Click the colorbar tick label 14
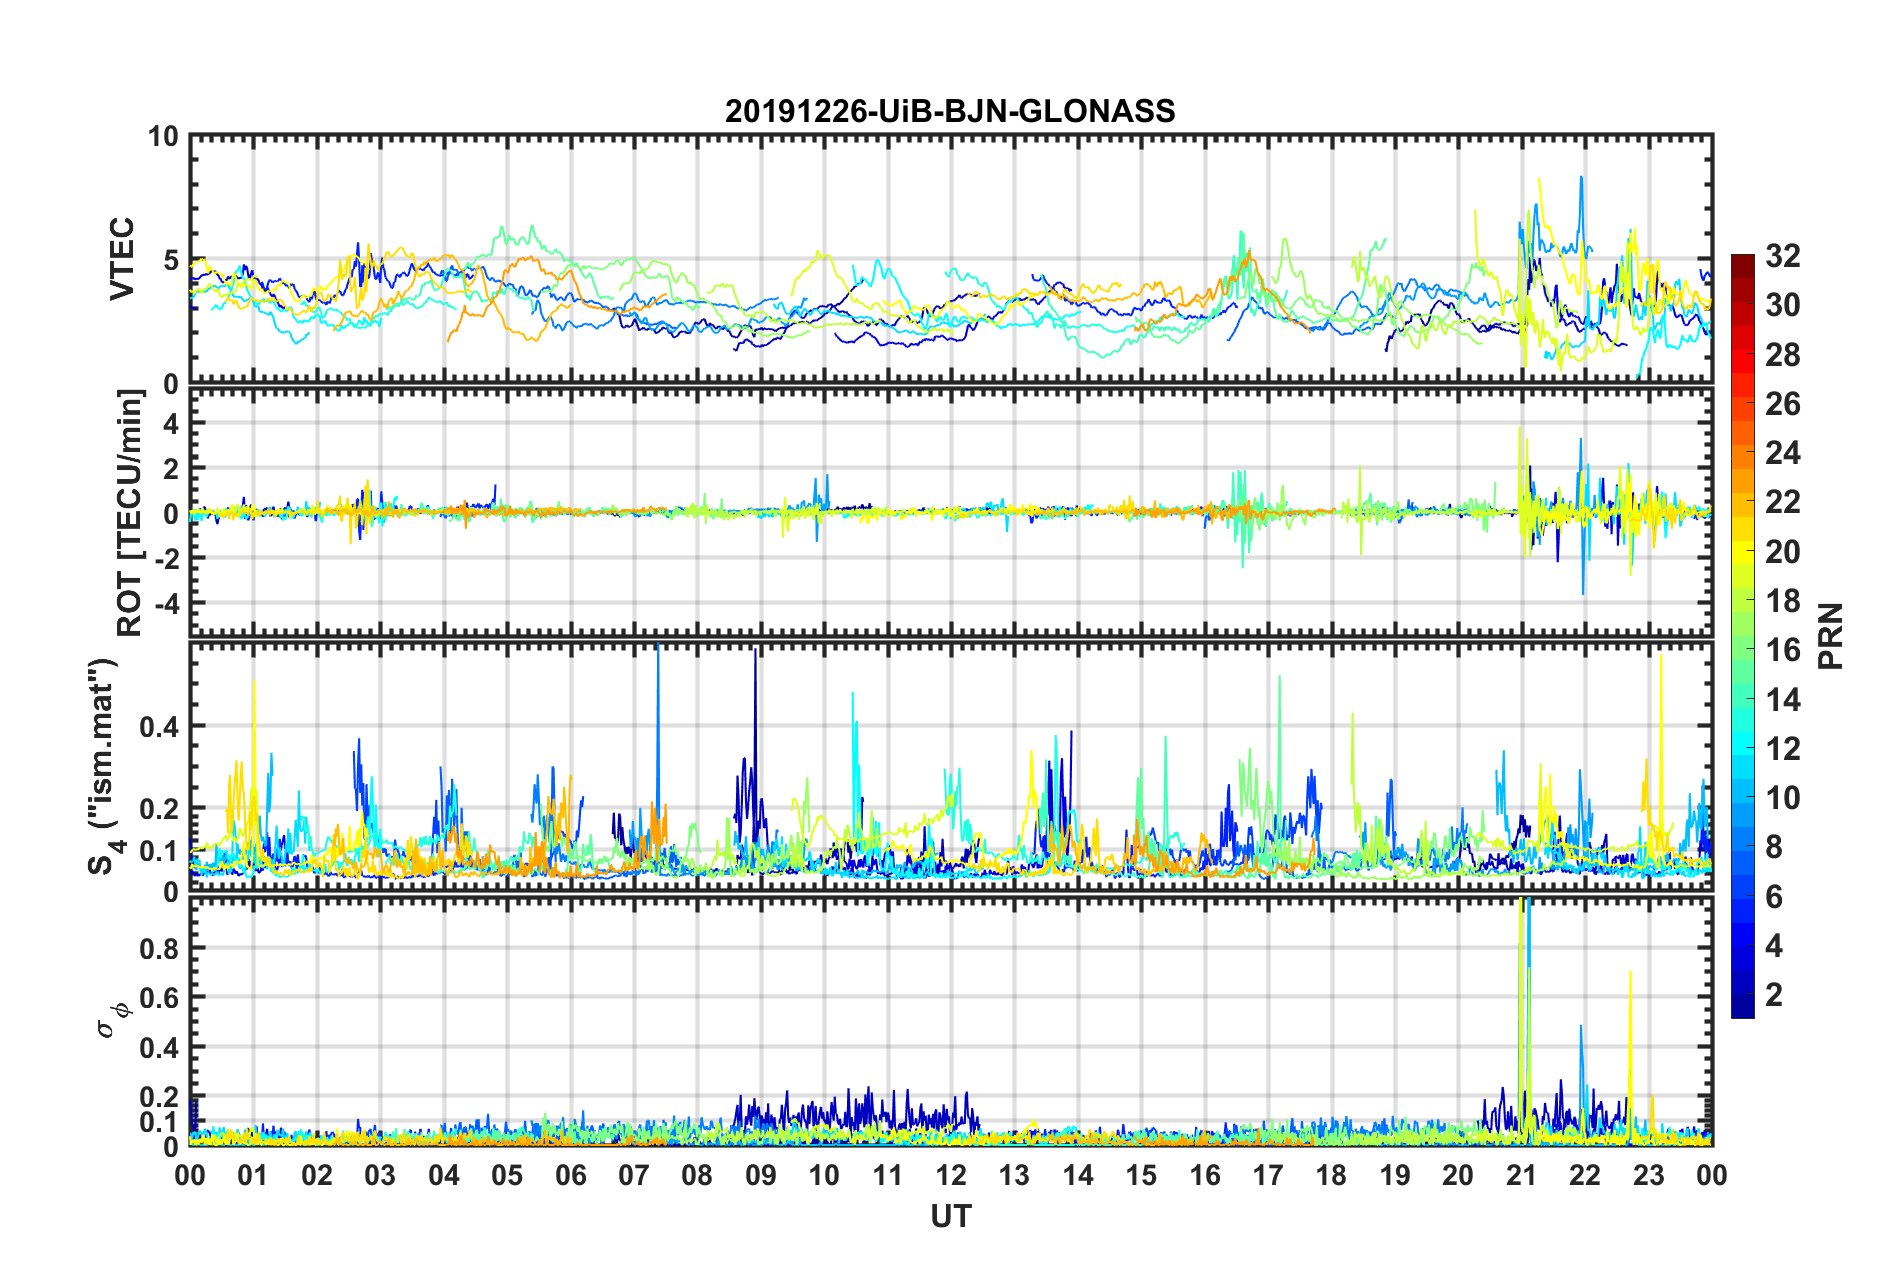The width and height of the screenshot is (1902, 1272). point(1782,700)
